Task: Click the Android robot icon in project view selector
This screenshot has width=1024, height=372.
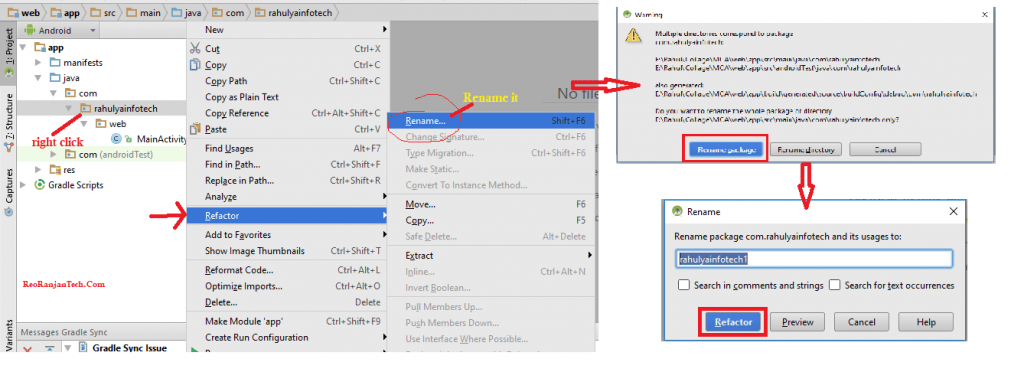Action: click(29, 30)
